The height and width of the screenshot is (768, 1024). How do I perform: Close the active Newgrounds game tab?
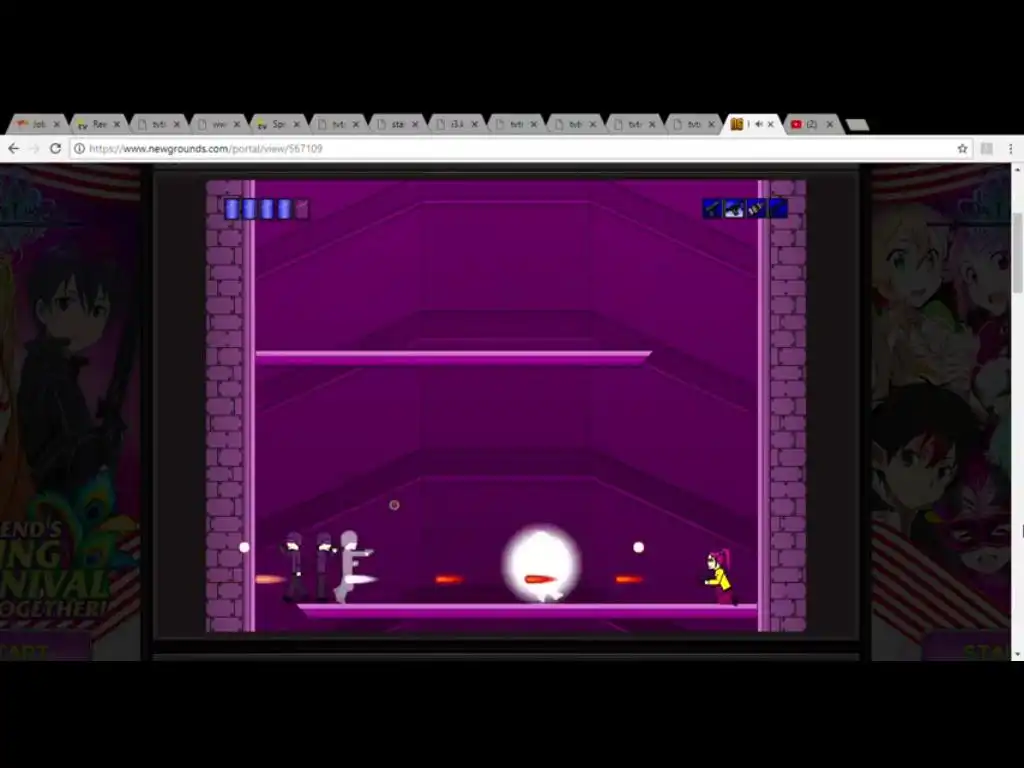click(771, 124)
